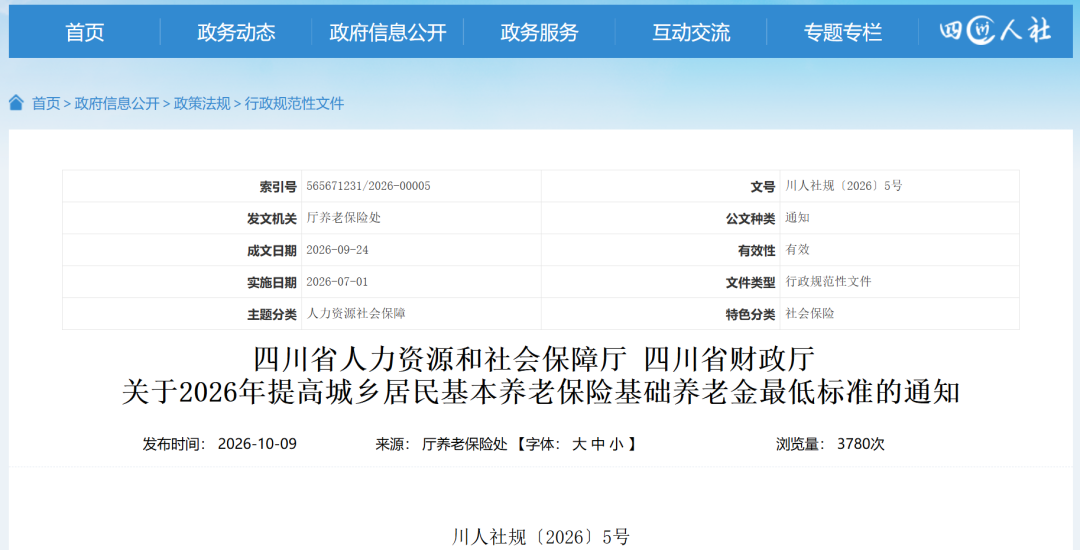The height and width of the screenshot is (550, 1080).
Task: Set font size to 小
Action: (616, 444)
